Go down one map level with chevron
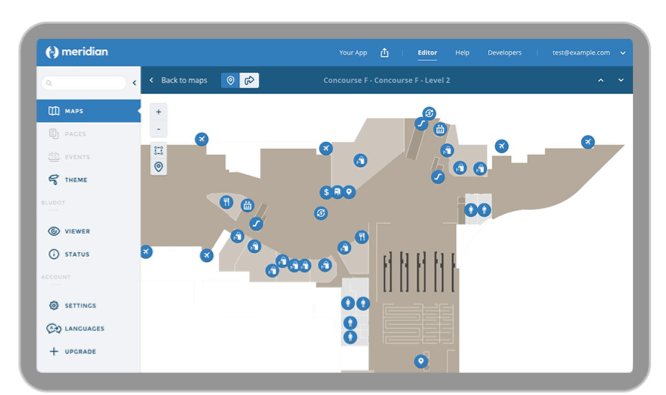 [621, 80]
